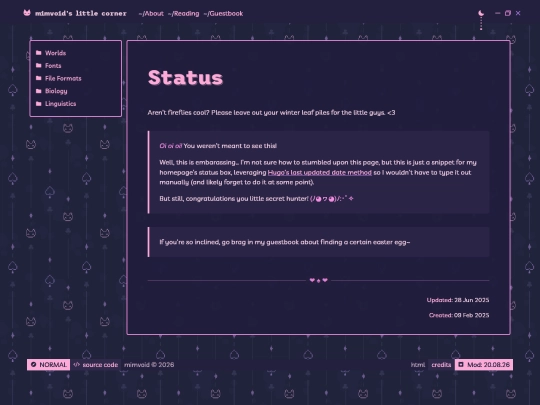Click the Status page heading
The image size is (540, 405).
pos(185,77)
